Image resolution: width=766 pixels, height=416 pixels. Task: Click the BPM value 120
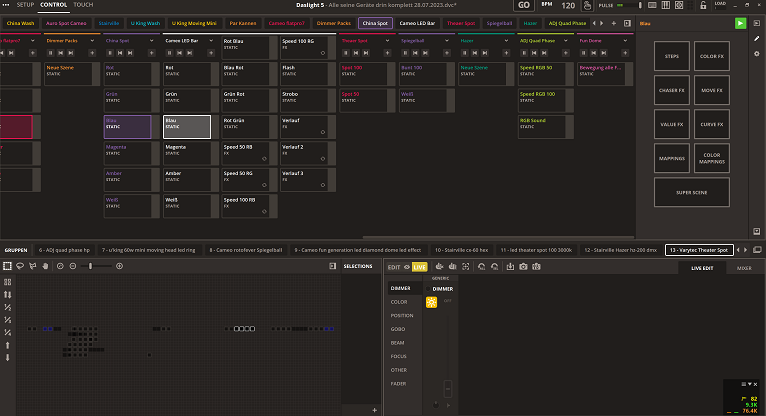click(568, 5)
